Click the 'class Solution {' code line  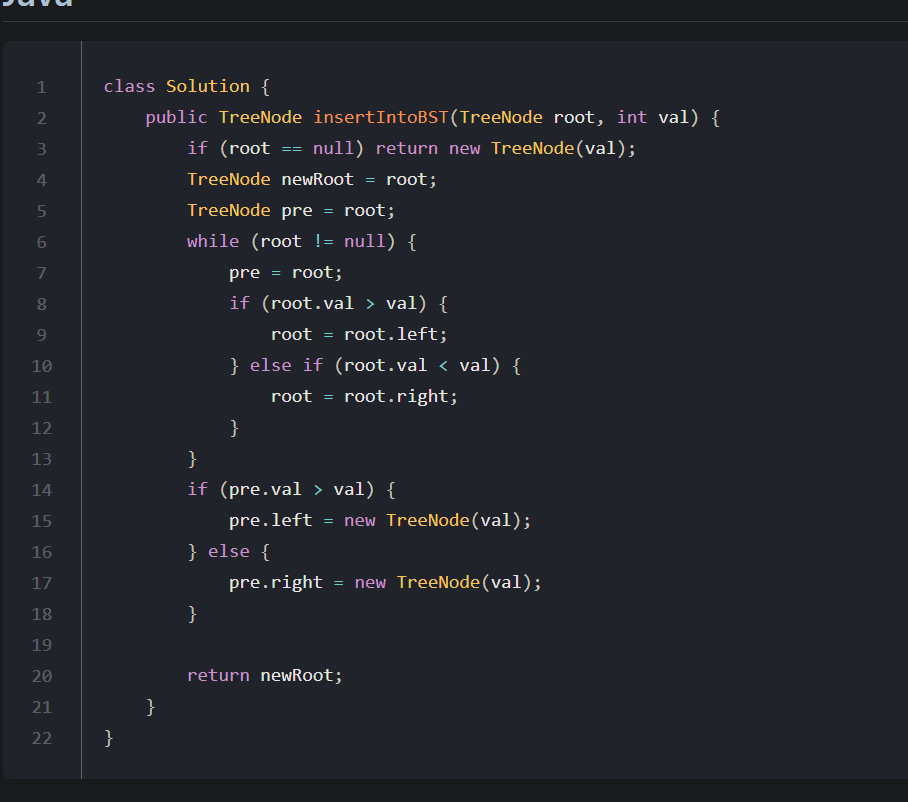(x=186, y=87)
